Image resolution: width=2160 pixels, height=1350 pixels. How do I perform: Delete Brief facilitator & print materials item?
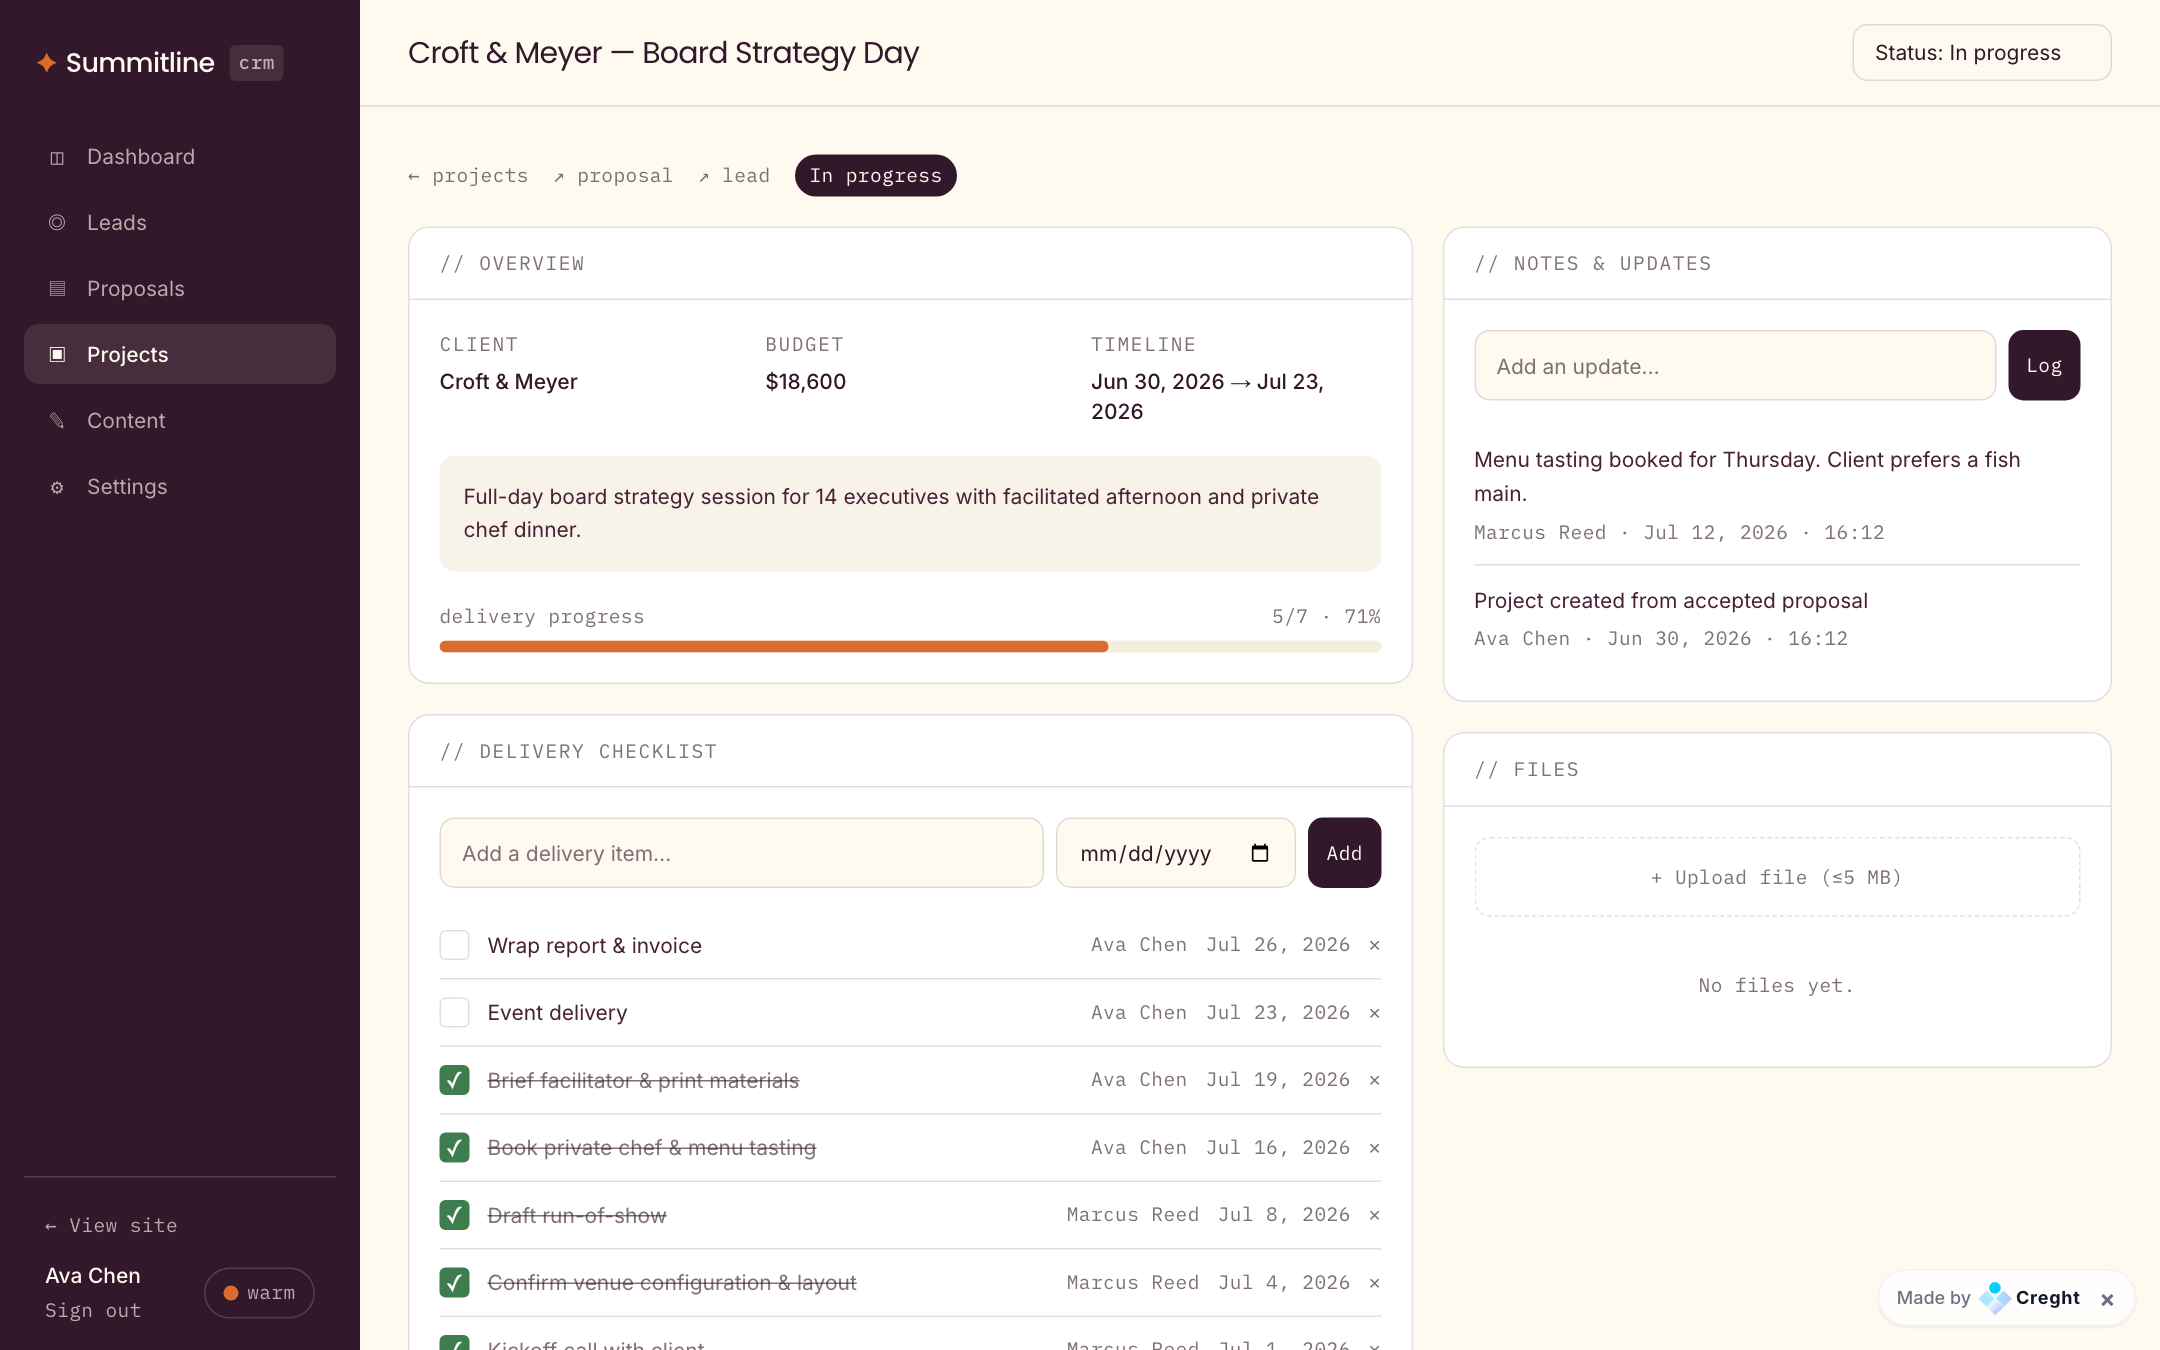pyautogui.click(x=1374, y=1080)
